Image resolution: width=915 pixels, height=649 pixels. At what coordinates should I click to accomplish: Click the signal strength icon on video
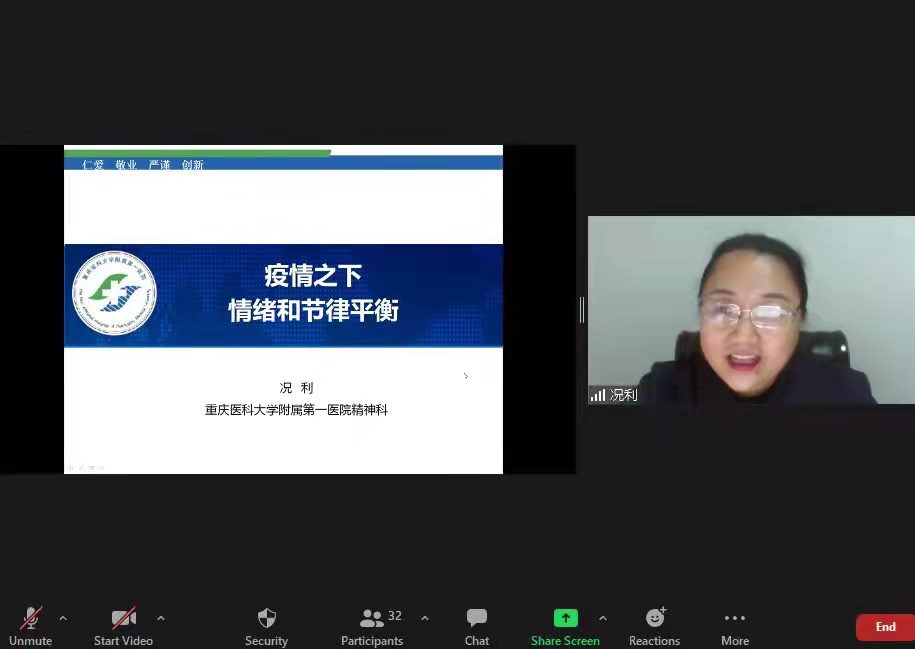click(597, 395)
